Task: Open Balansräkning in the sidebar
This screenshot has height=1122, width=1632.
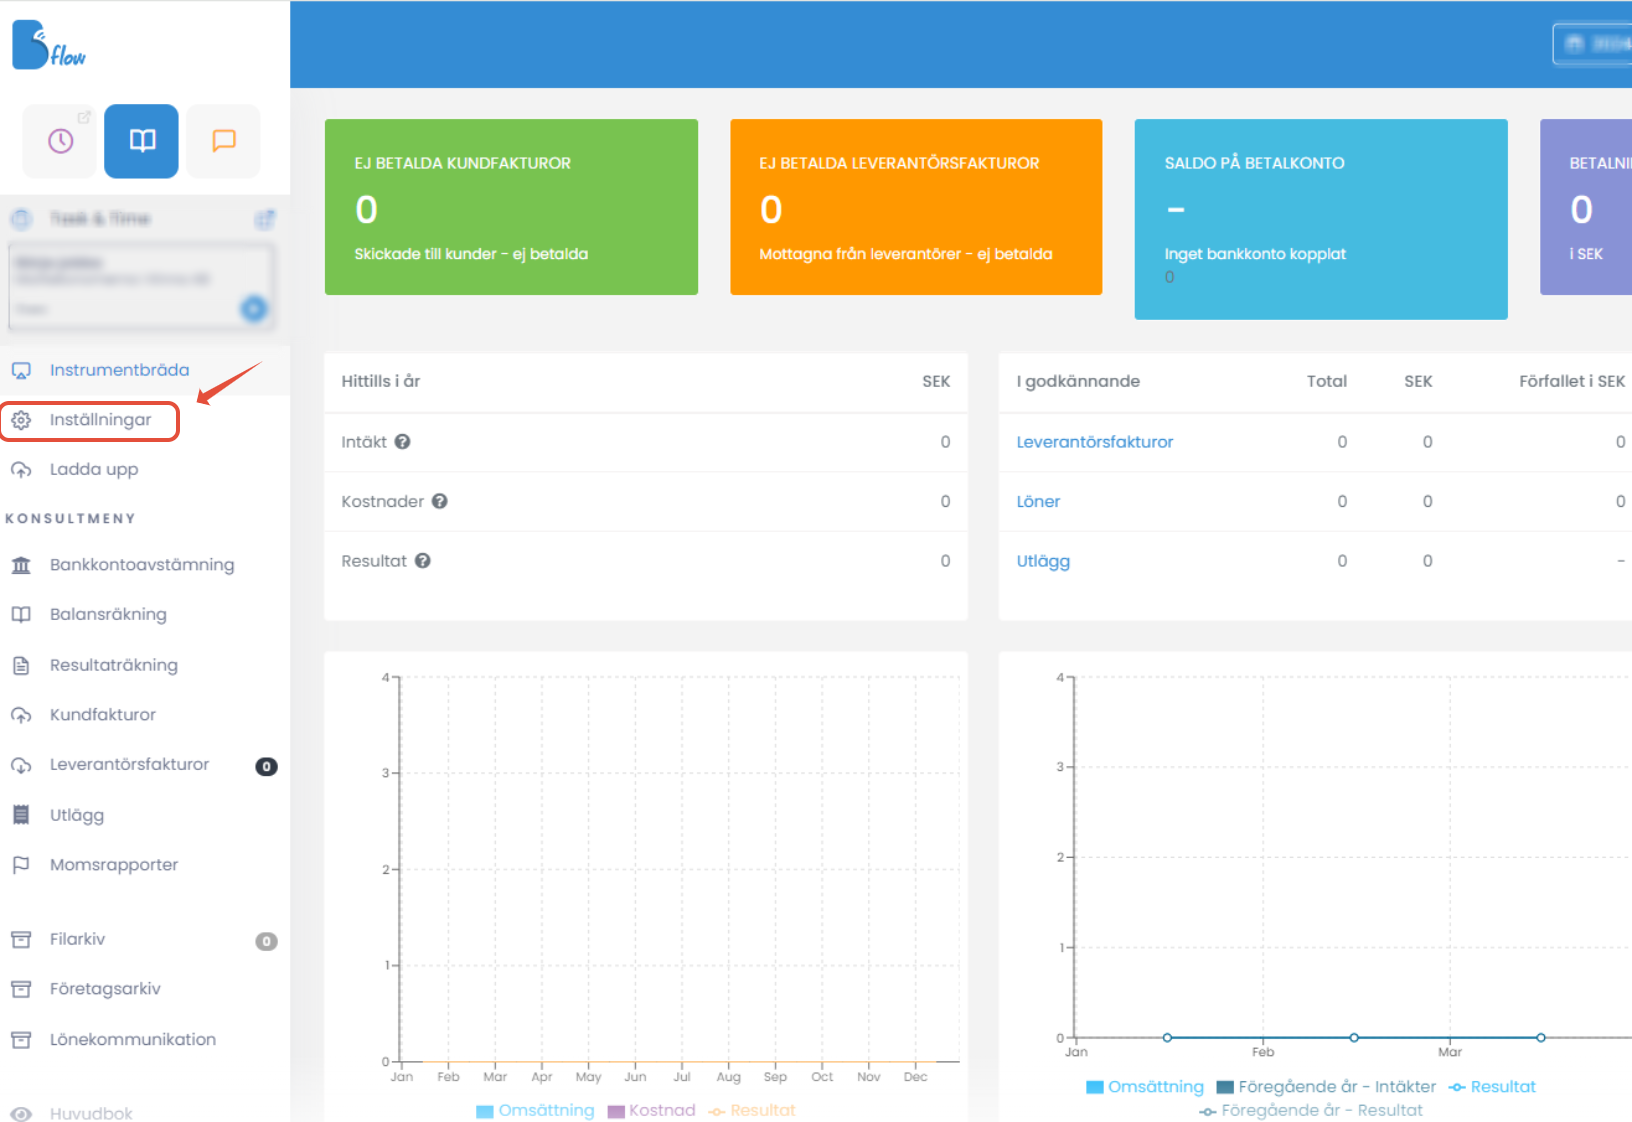Action: click(x=108, y=615)
